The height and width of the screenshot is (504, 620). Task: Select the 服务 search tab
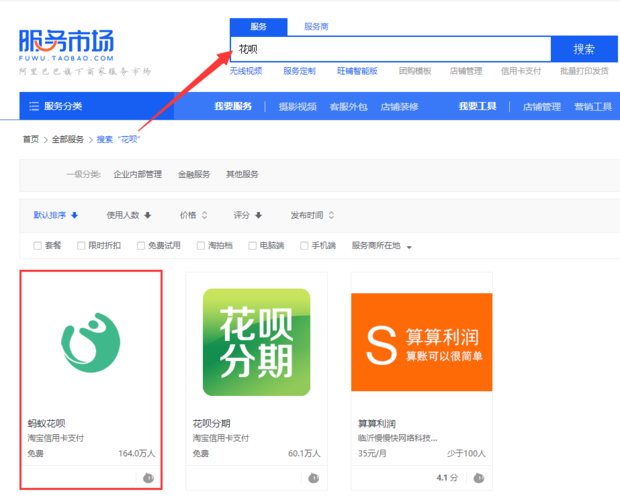click(x=259, y=26)
